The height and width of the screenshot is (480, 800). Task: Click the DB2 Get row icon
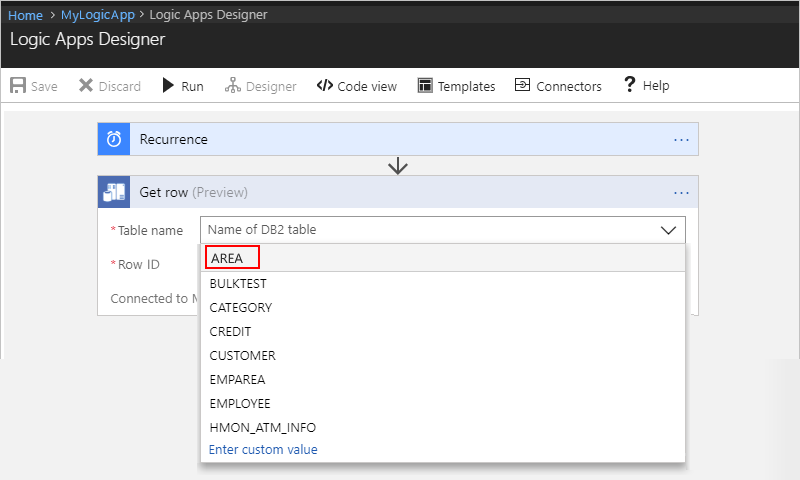[114, 192]
